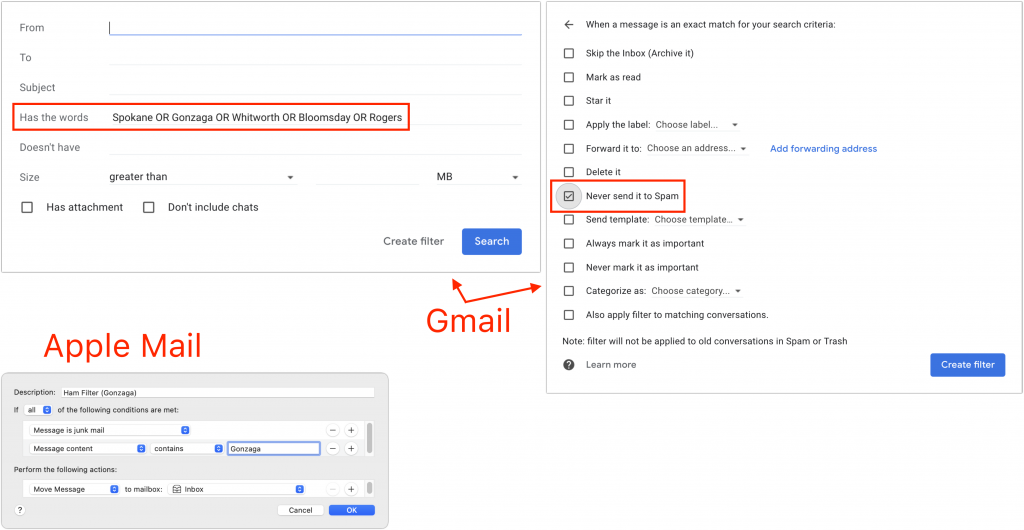Check 'Skip the Inbox (Archive it)'
This screenshot has height=530, width=1024.
(x=569, y=53)
